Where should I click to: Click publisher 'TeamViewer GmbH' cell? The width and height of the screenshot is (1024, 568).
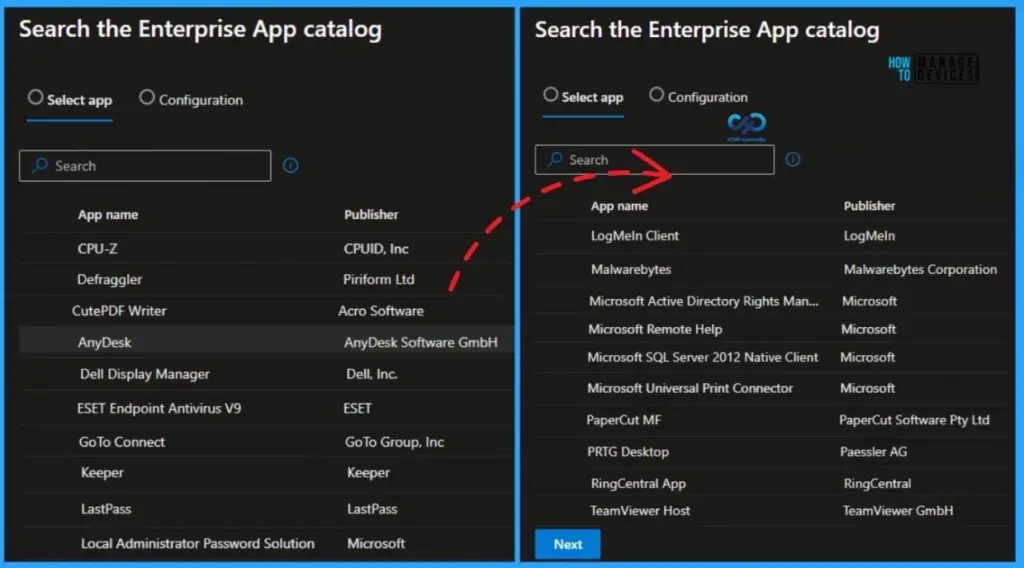[x=897, y=511]
